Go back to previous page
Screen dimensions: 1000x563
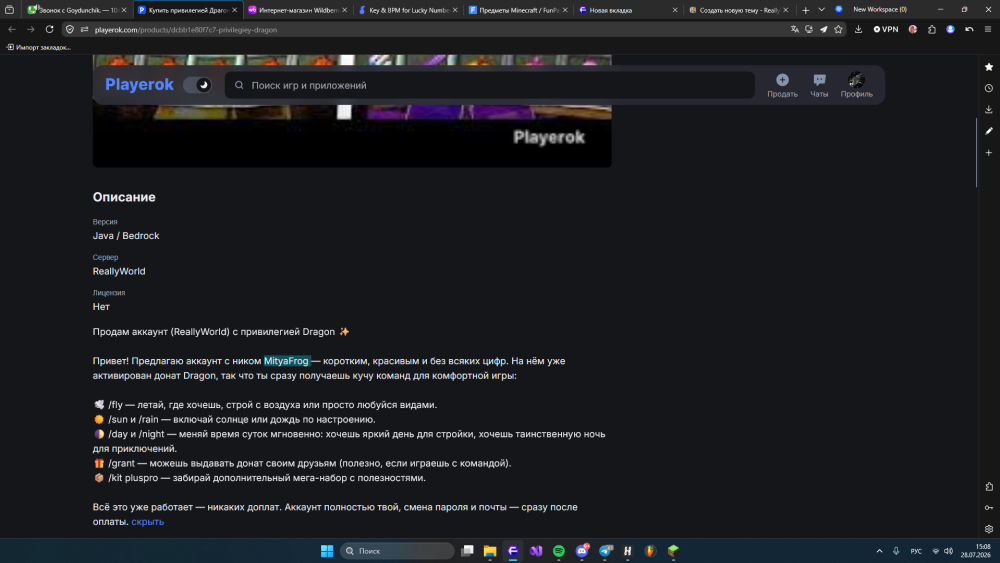12,29
